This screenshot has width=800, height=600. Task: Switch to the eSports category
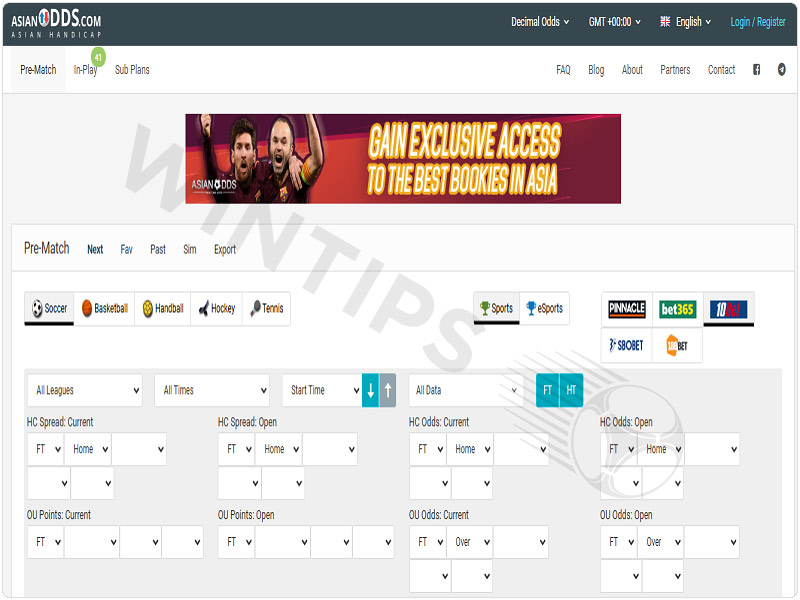544,308
